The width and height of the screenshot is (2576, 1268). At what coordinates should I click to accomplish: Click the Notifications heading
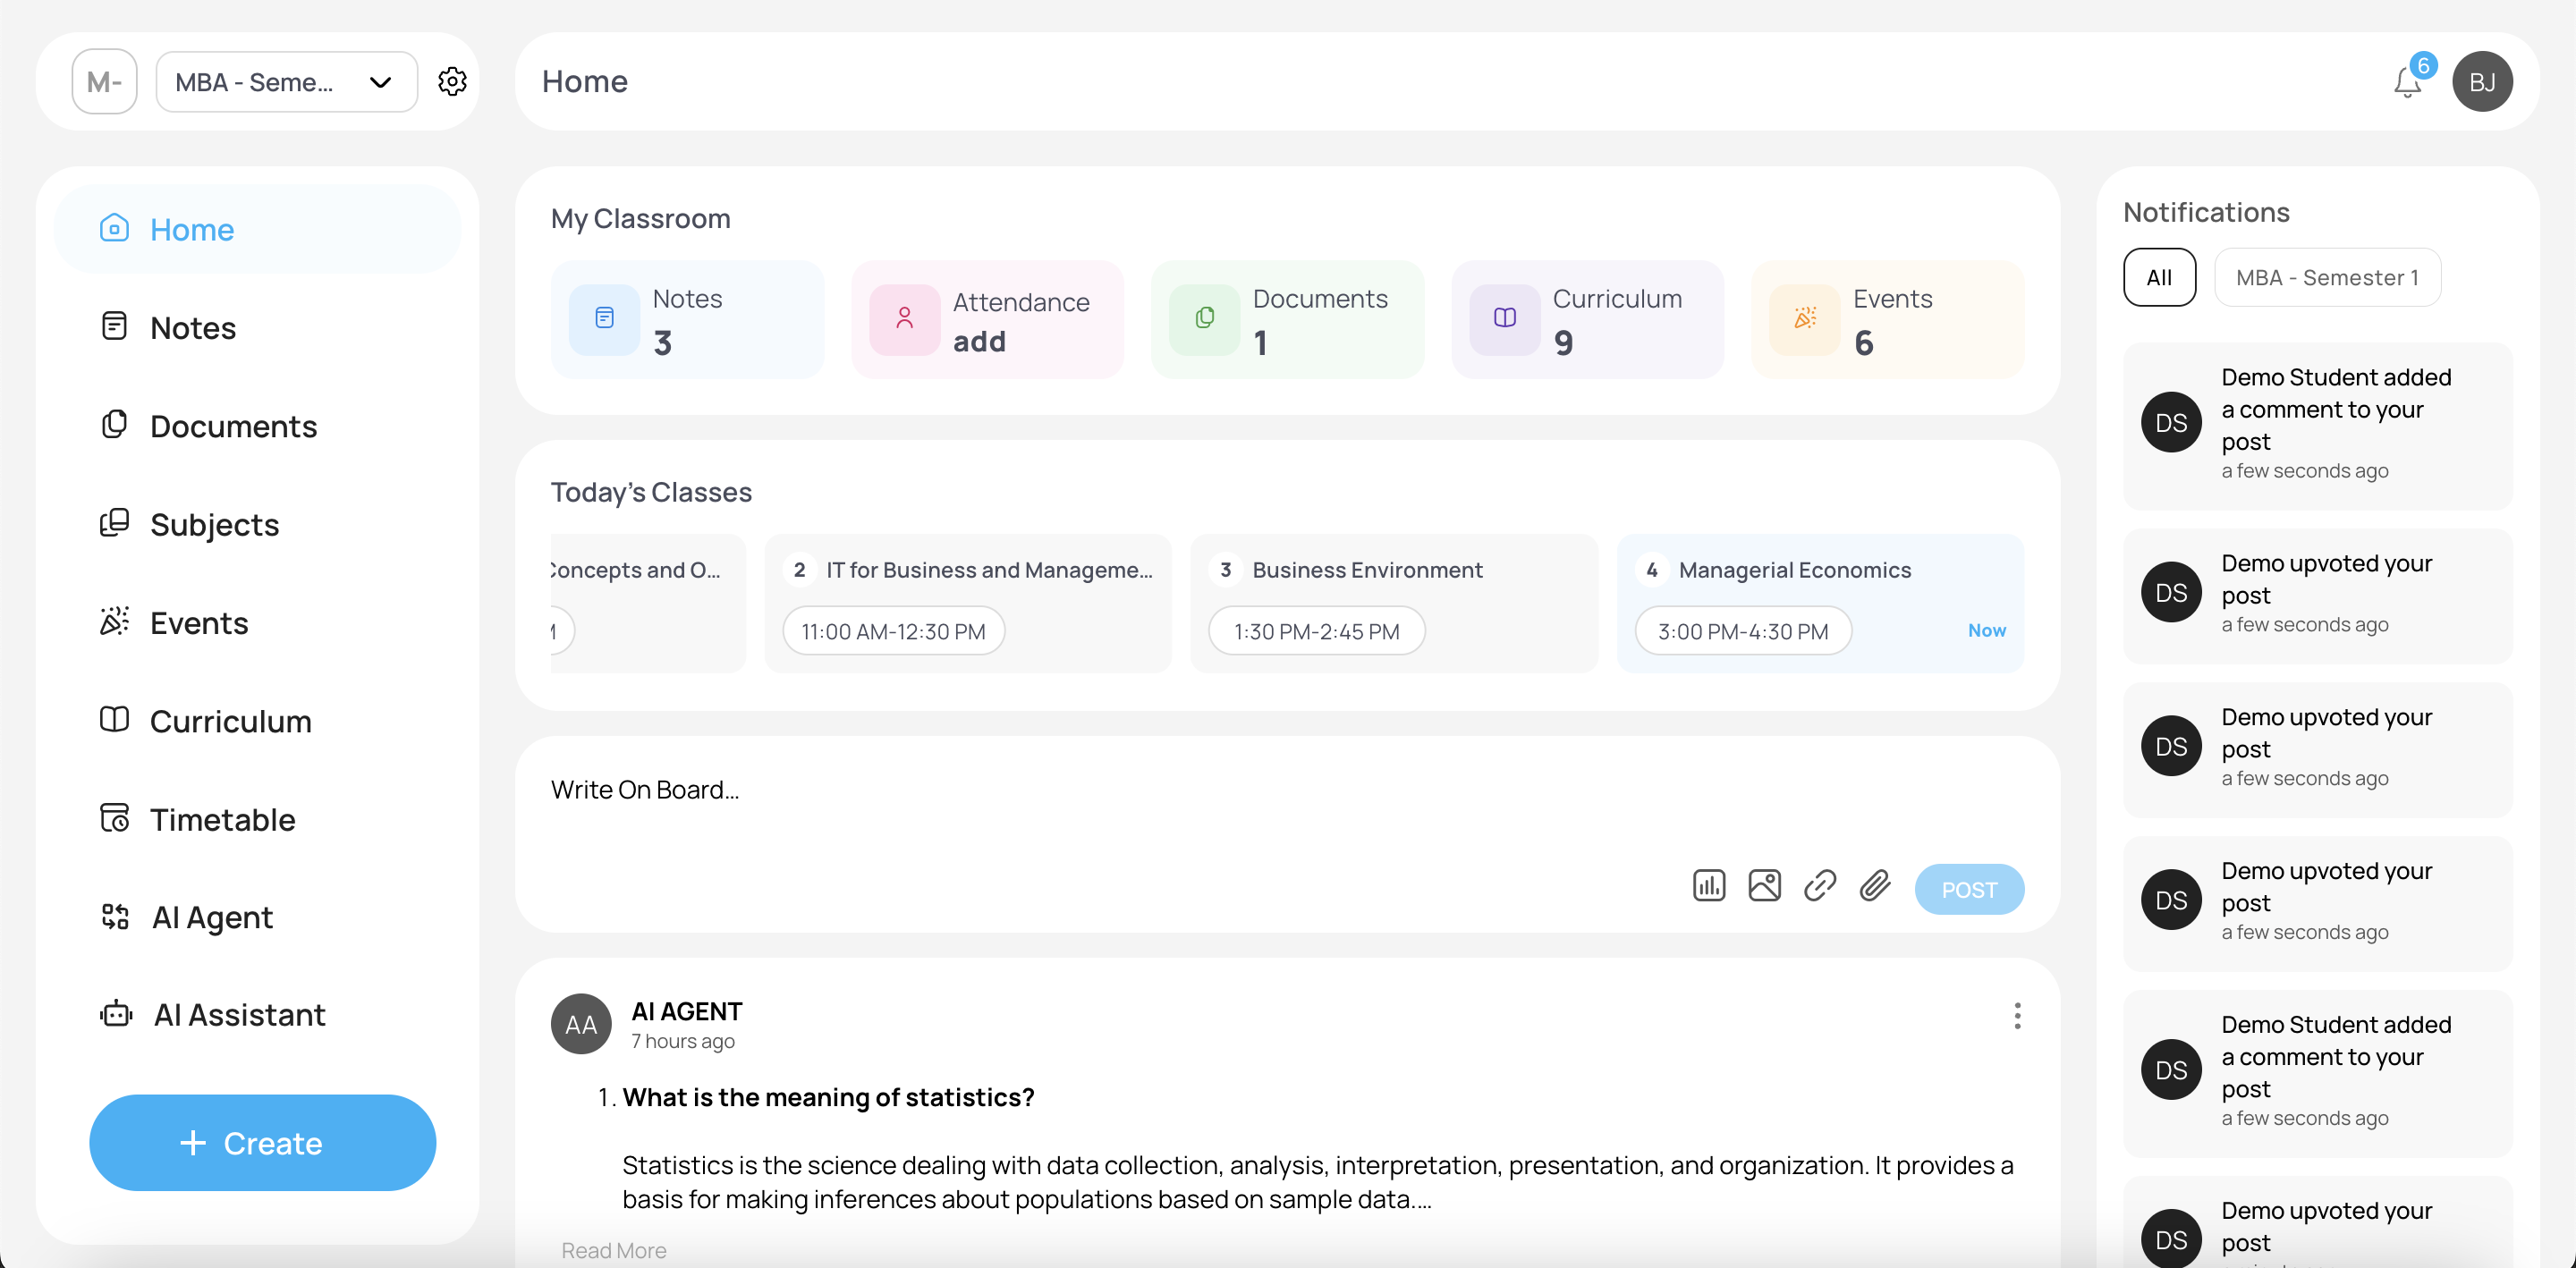tap(2206, 212)
